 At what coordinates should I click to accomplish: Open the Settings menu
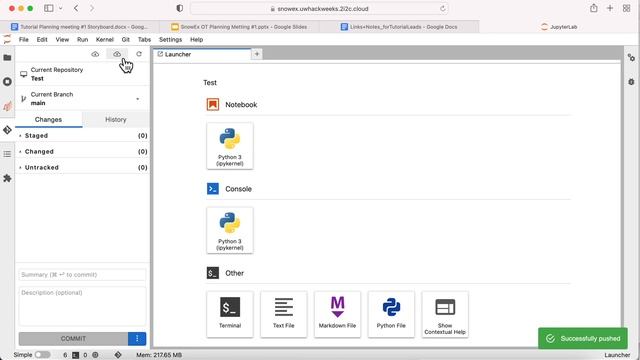pyautogui.click(x=170, y=40)
